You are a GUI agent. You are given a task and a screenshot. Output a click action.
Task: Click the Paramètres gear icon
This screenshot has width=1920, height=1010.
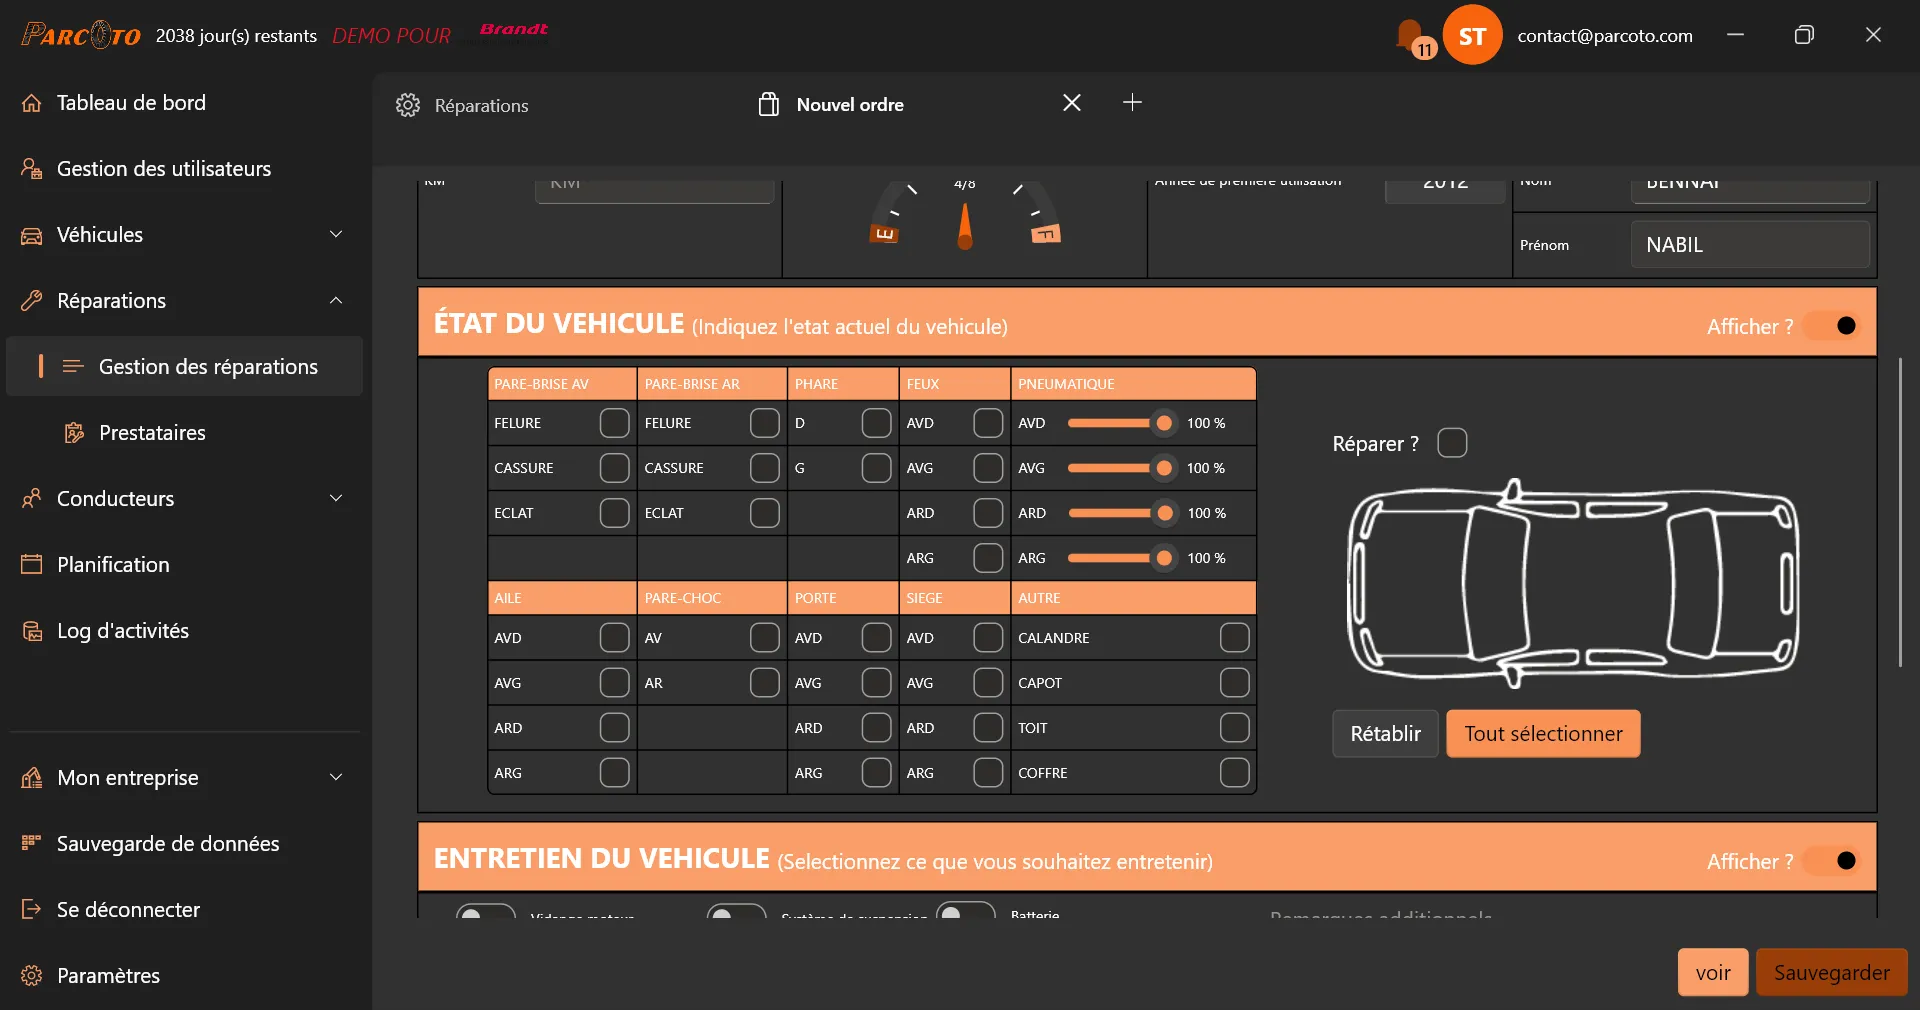(x=32, y=976)
